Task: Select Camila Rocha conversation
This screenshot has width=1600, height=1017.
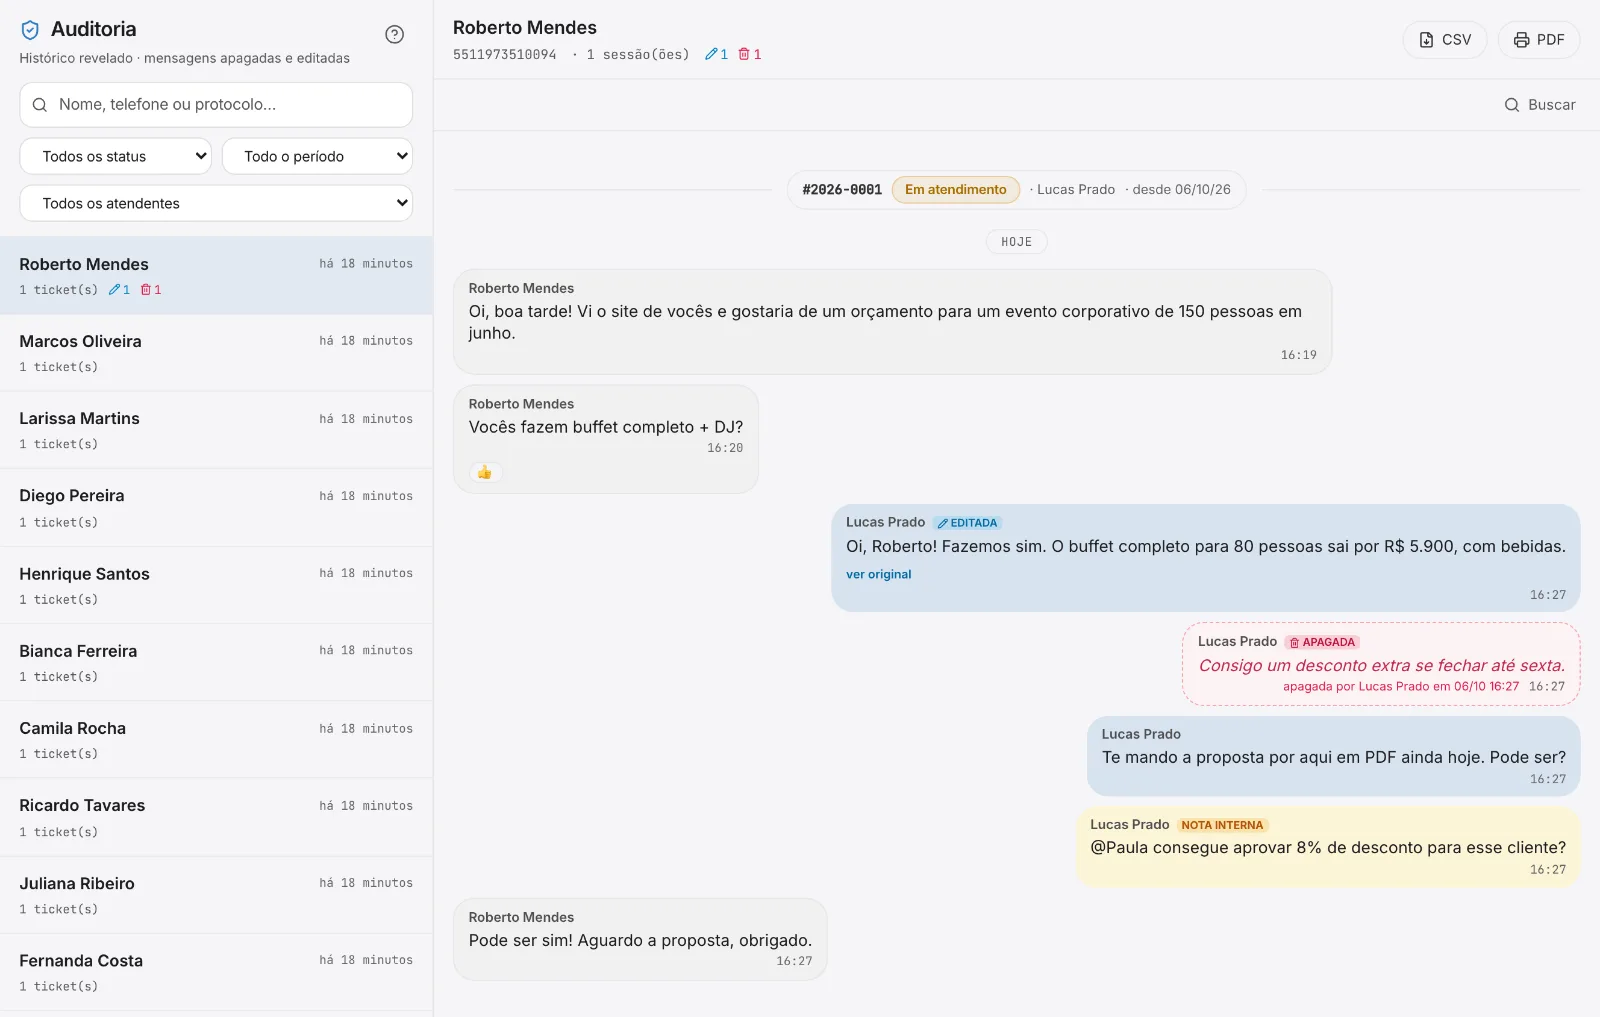Action: pos(216,740)
